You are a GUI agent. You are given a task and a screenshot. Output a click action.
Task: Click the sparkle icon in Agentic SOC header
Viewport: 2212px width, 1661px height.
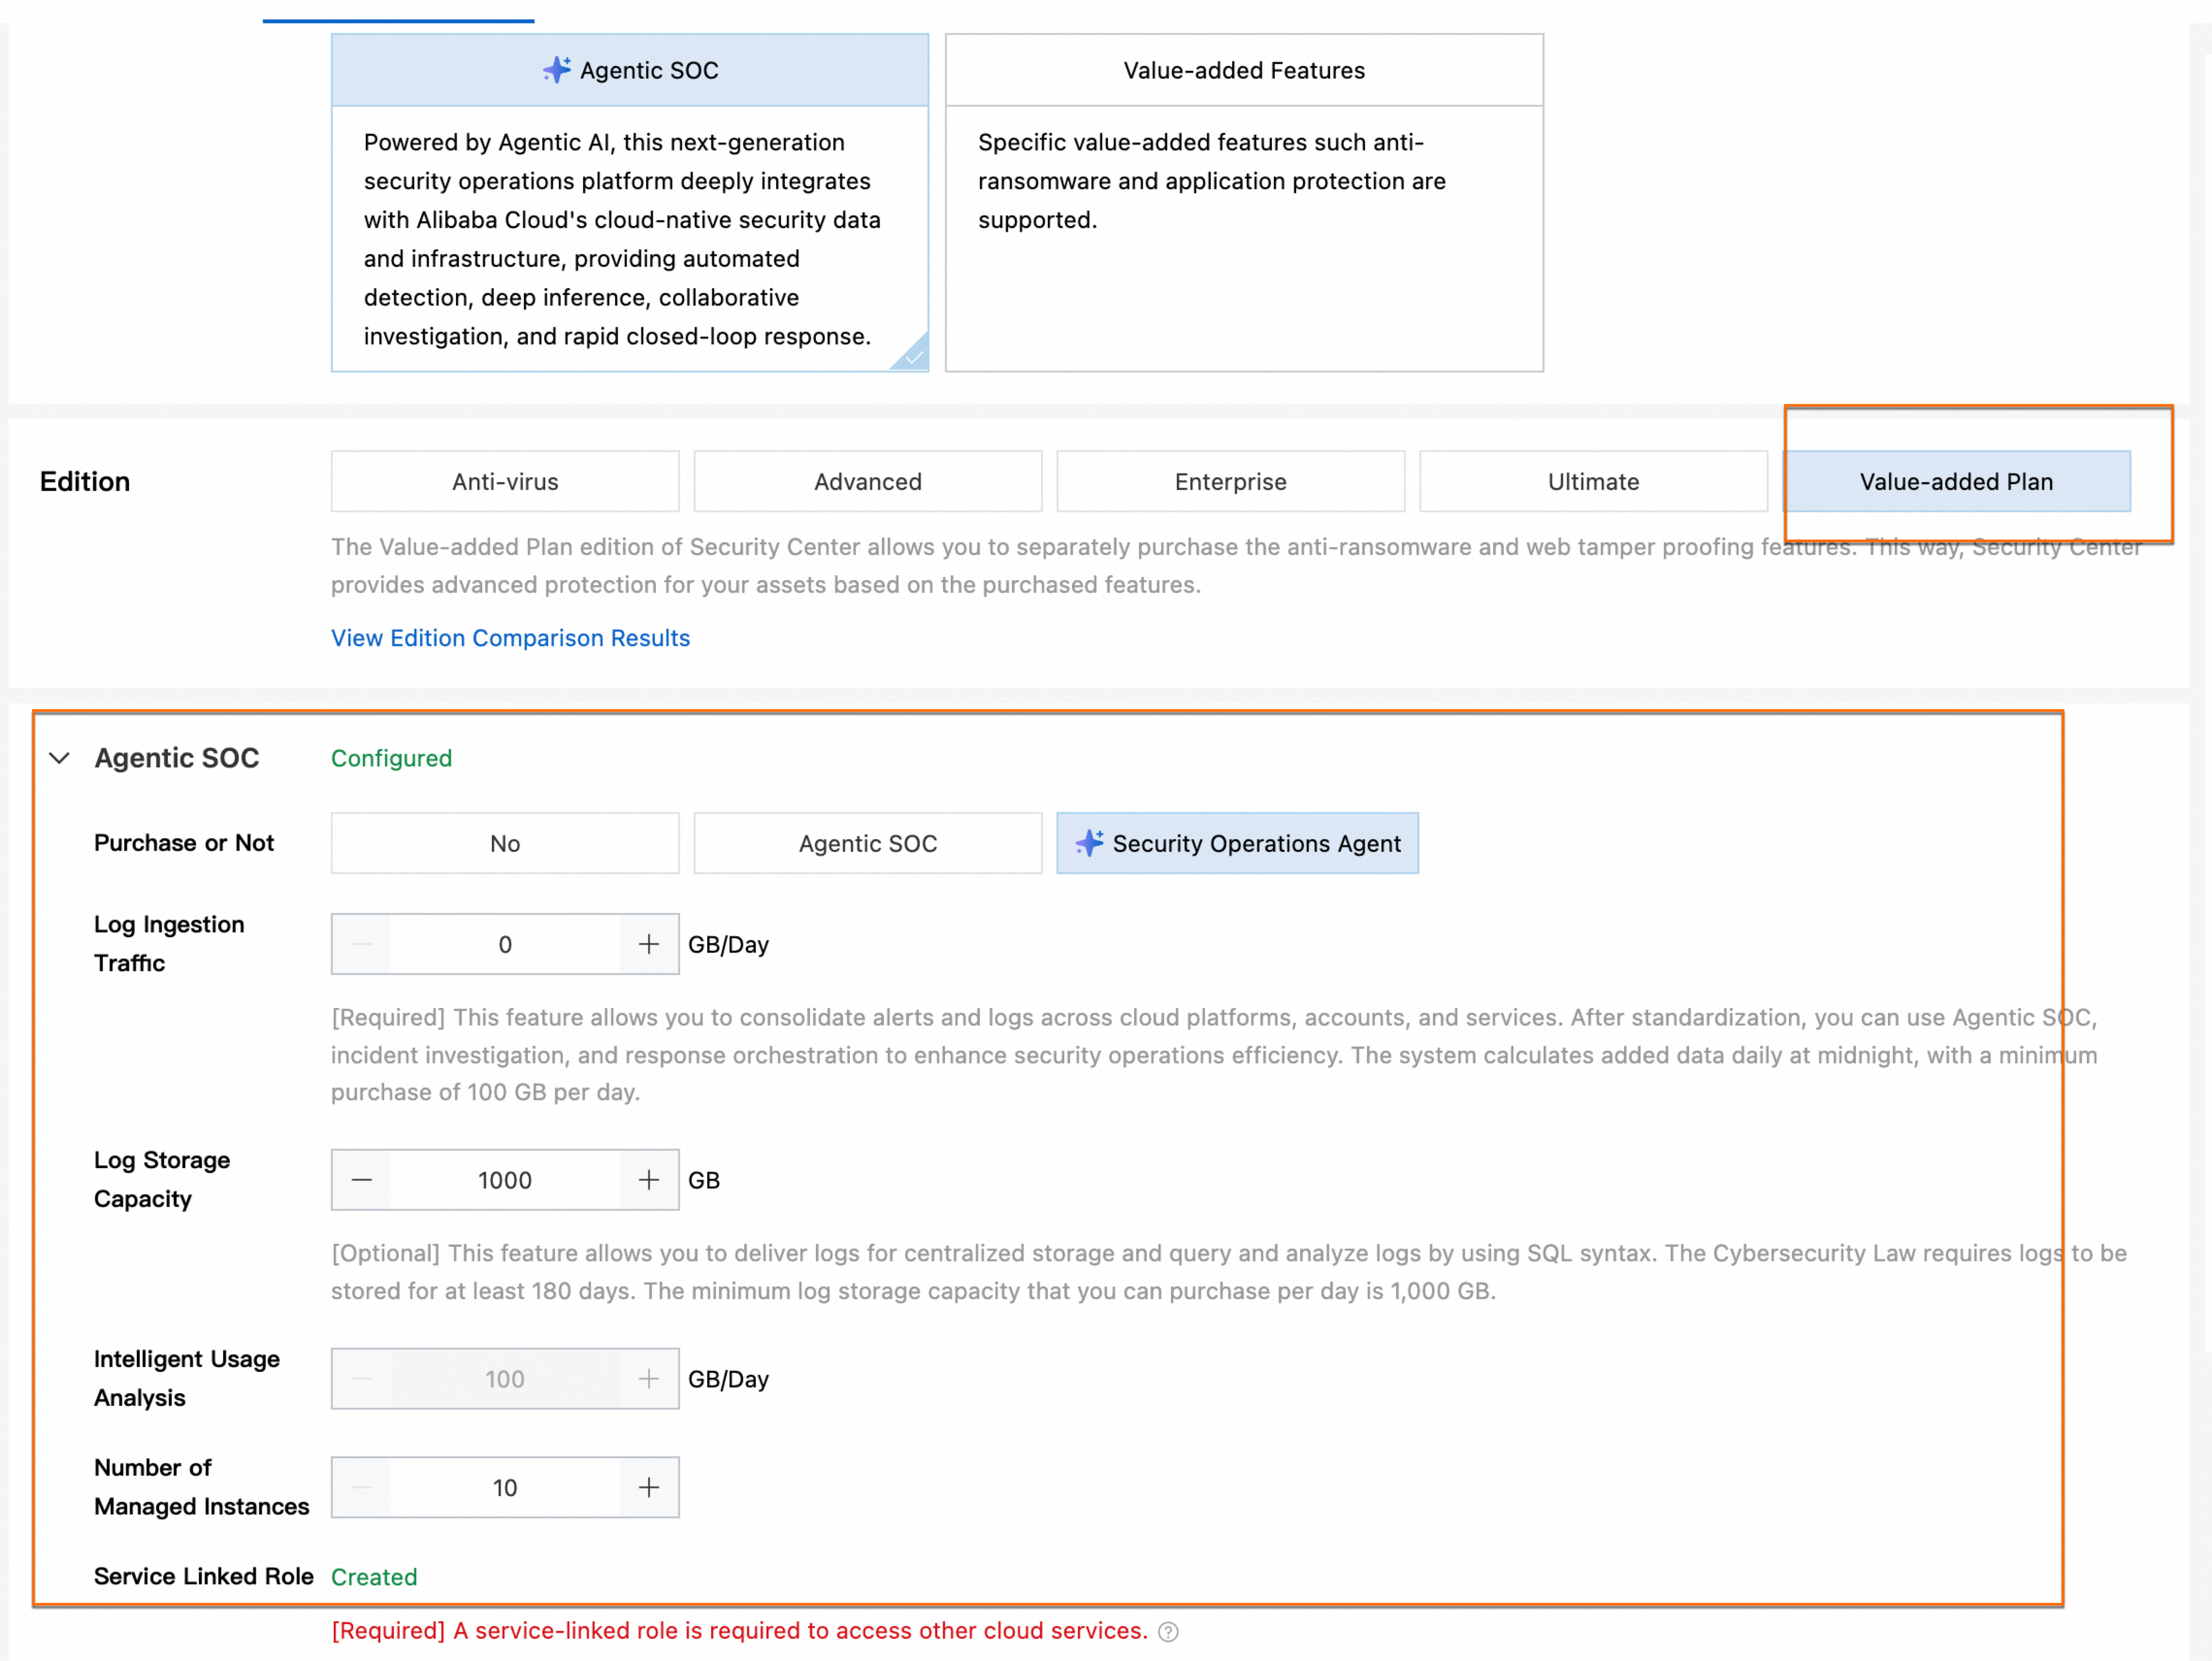tap(557, 70)
